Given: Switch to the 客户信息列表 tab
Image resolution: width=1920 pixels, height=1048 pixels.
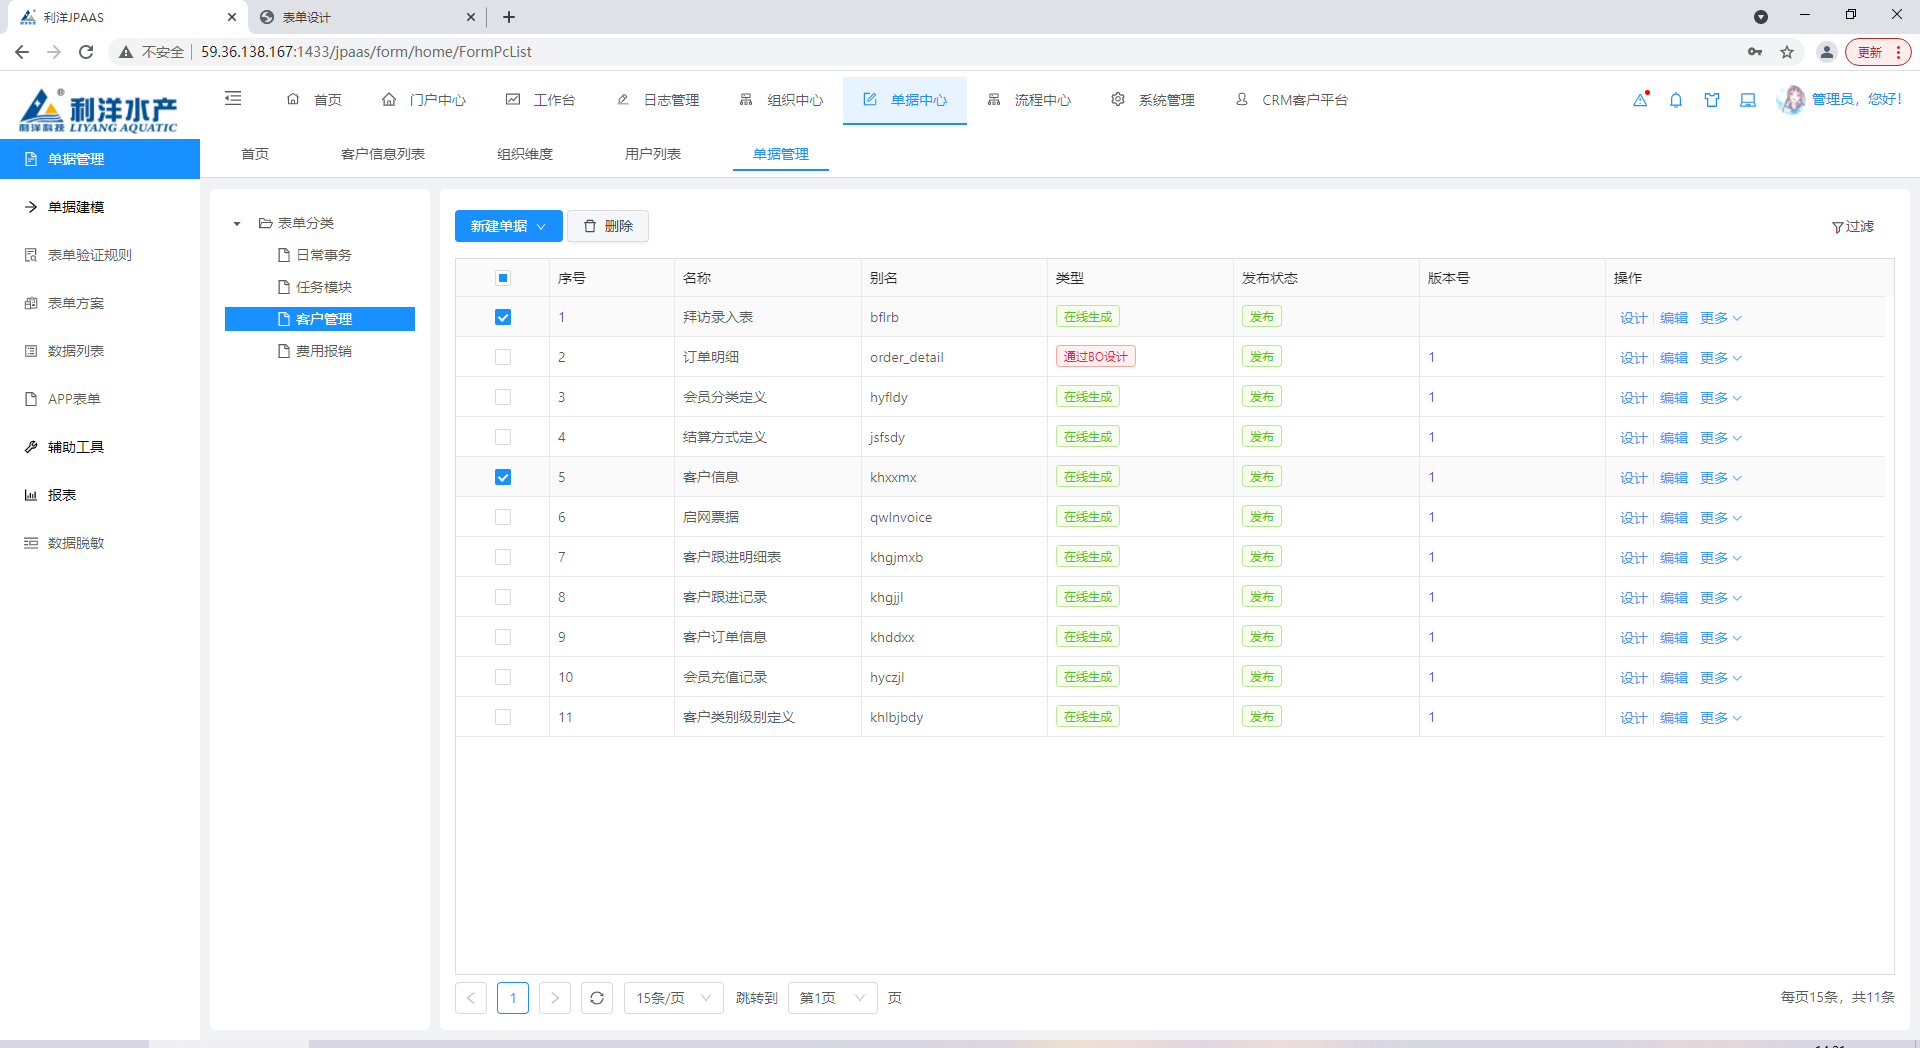Looking at the screenshot, I should [382, 154].
